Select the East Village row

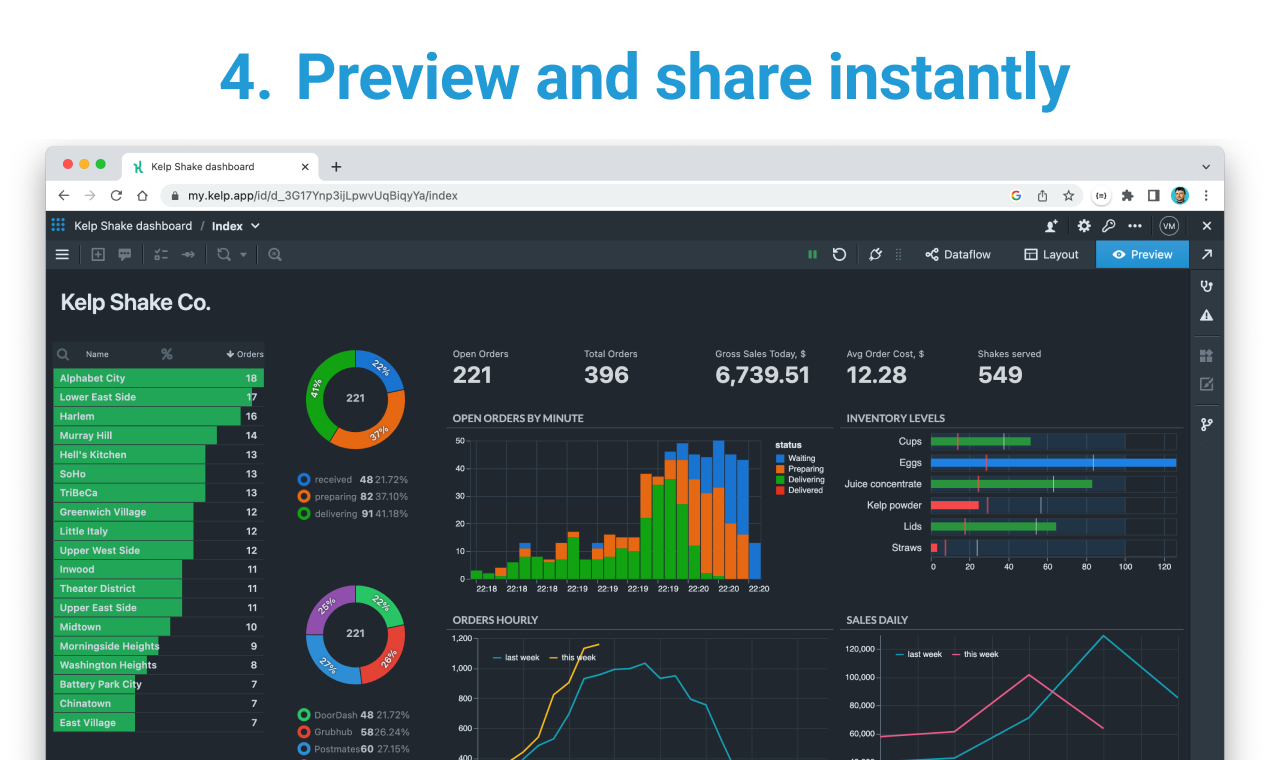point(158,722)
